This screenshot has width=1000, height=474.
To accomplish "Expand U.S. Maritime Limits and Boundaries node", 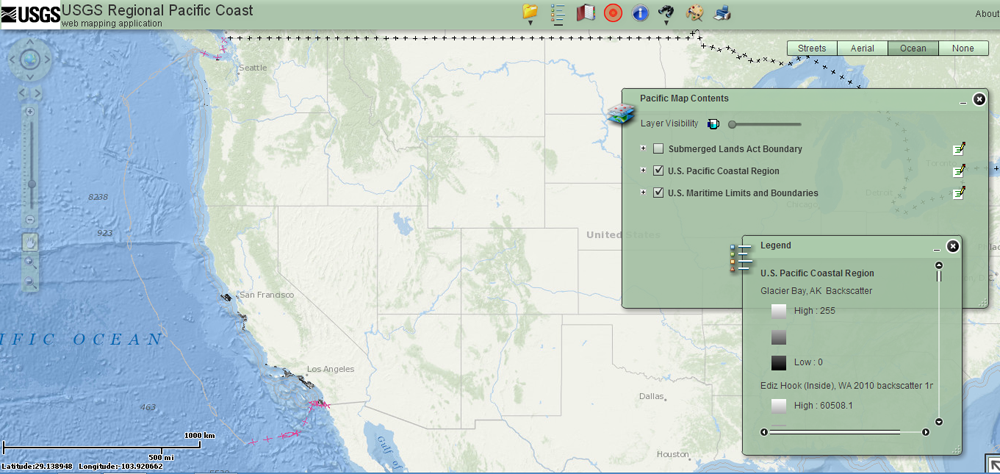I will pos(643,193).
